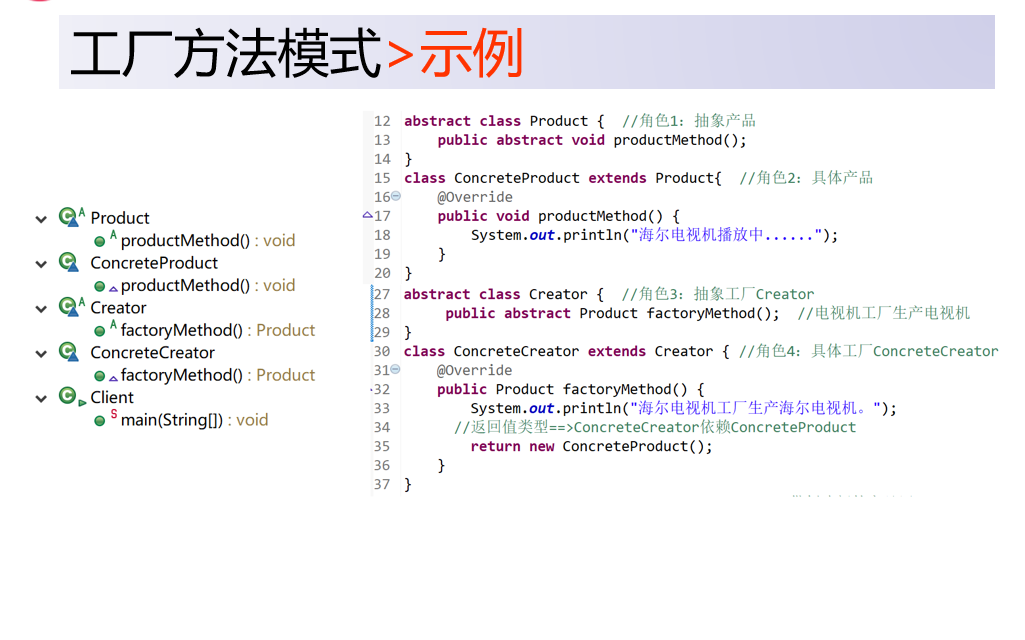Screen dimensions: 1025x640
Task: Click 'return new ConcreteProduct();' code line
Action: (x=591, y=446)
